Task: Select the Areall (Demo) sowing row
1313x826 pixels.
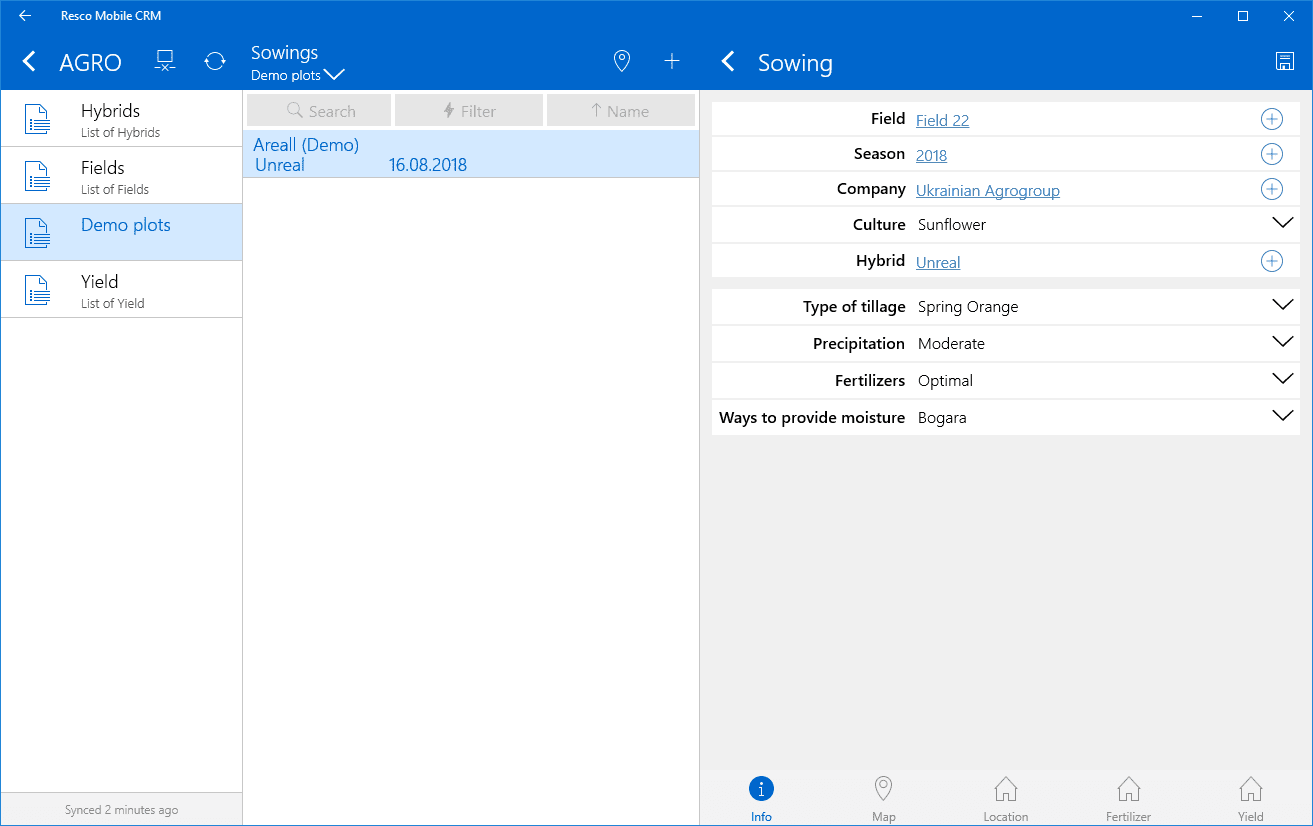Action: [471, 154]
